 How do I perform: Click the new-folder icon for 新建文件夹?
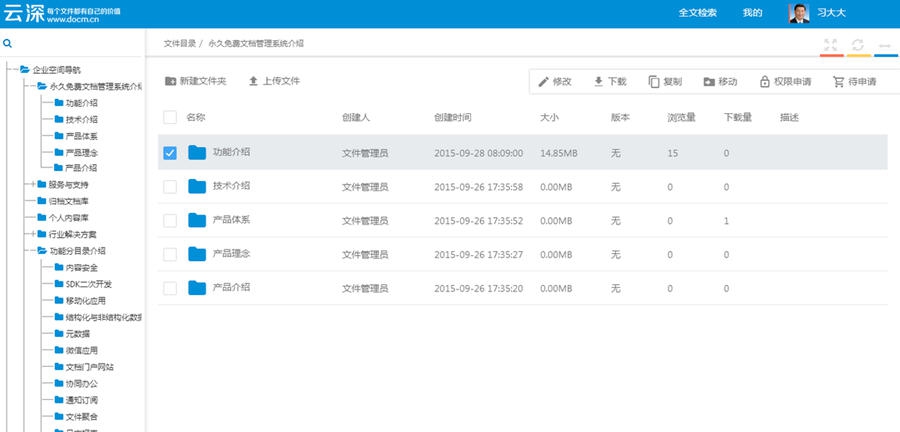click(170, 81)
